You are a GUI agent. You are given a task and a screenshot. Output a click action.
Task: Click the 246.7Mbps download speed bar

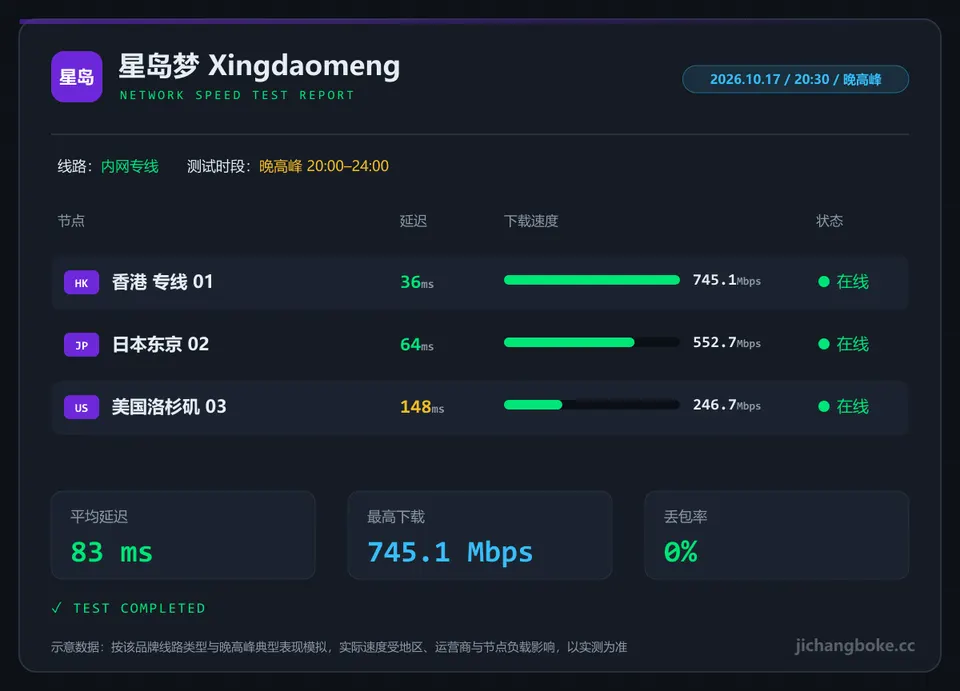591,405
